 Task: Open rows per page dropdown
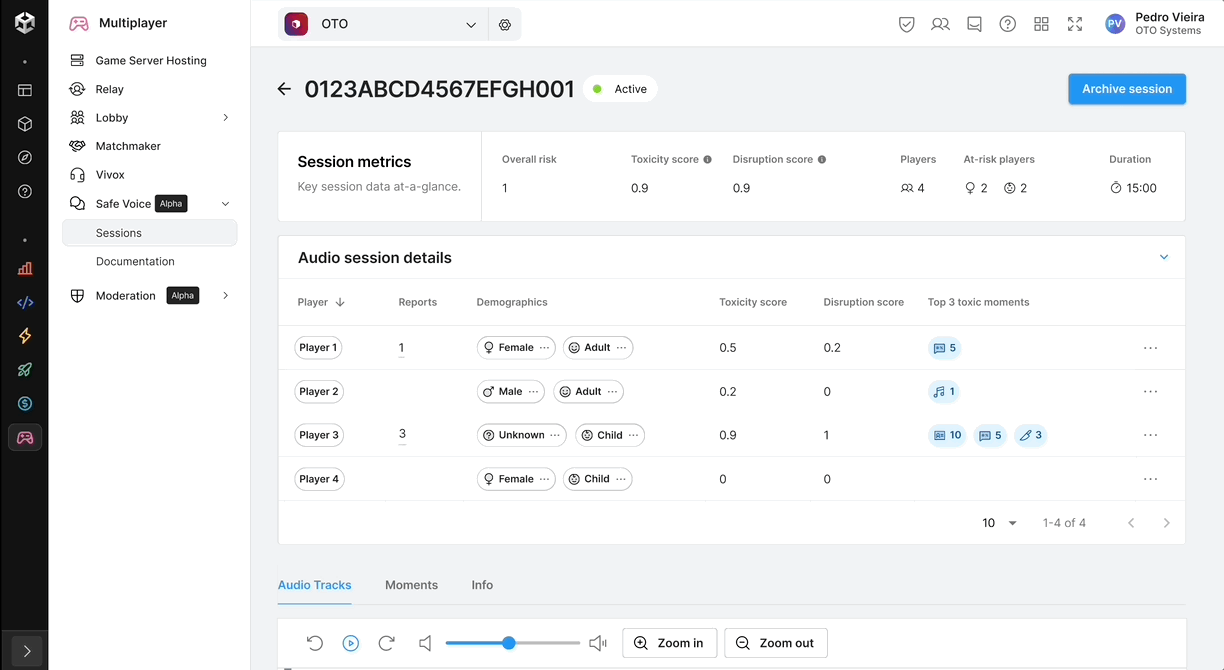[999, 523]
